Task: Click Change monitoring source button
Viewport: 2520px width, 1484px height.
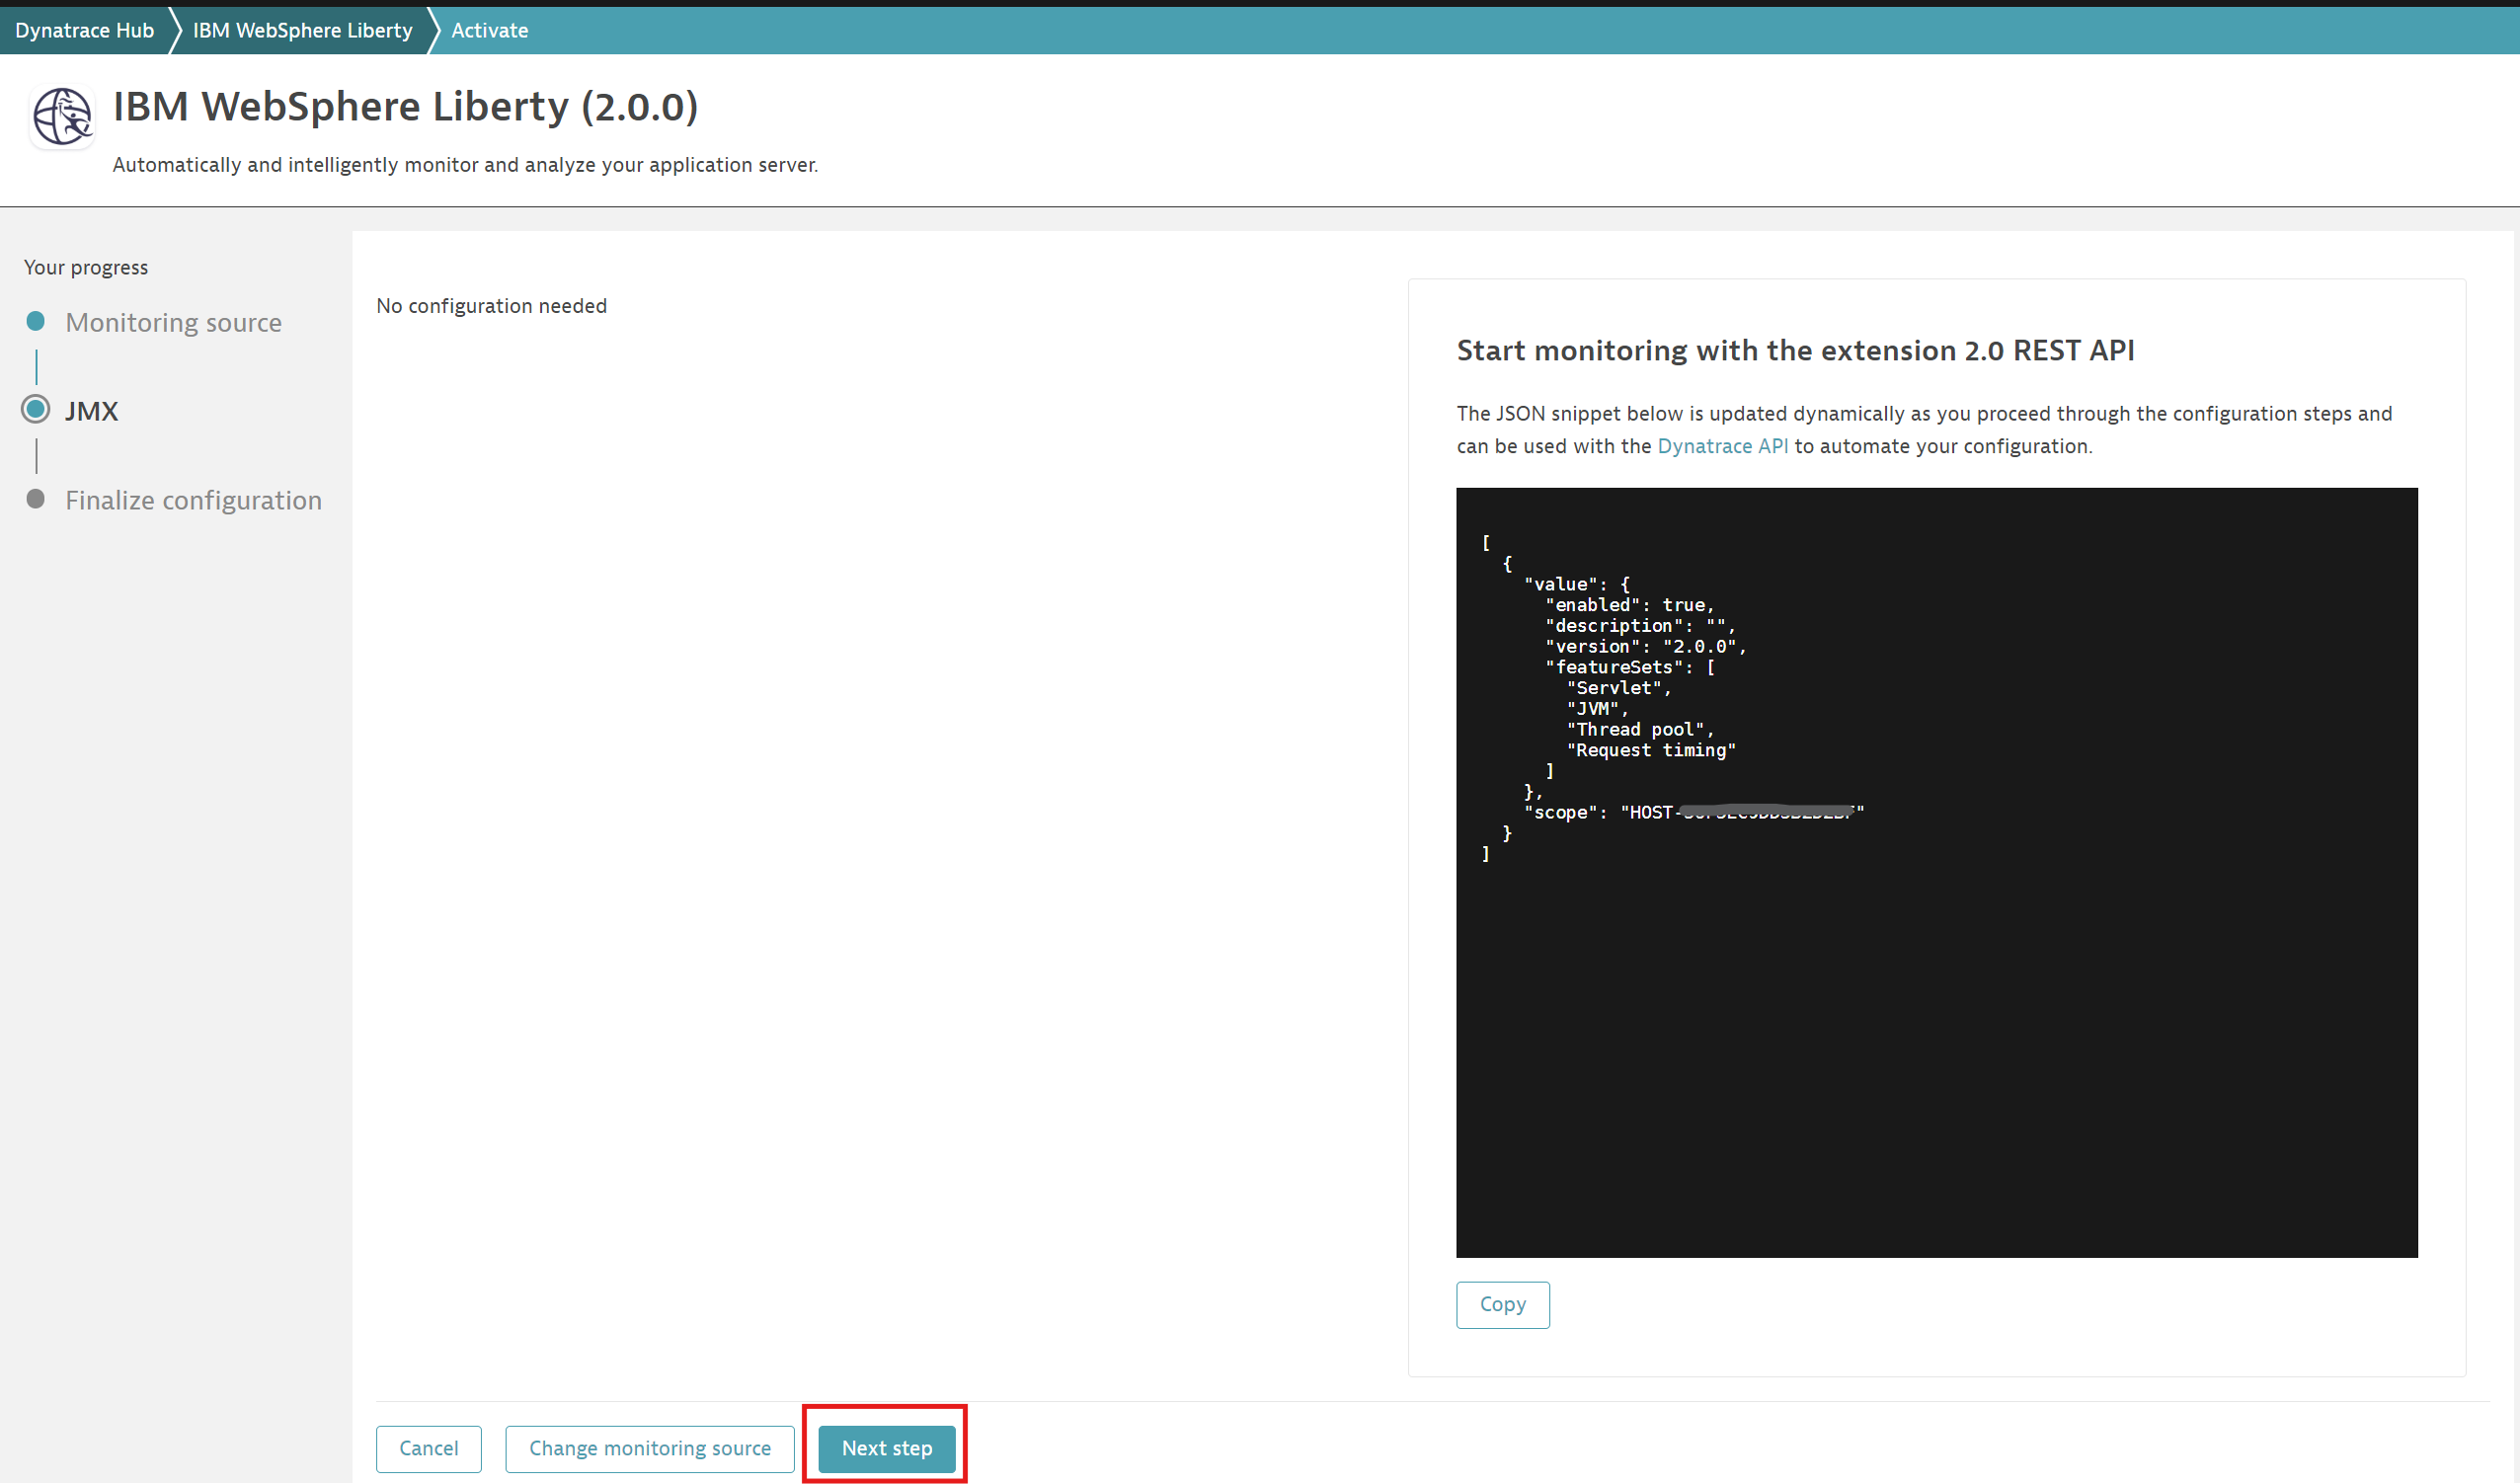Action: pyautogui.click(x=649, y=1448)
